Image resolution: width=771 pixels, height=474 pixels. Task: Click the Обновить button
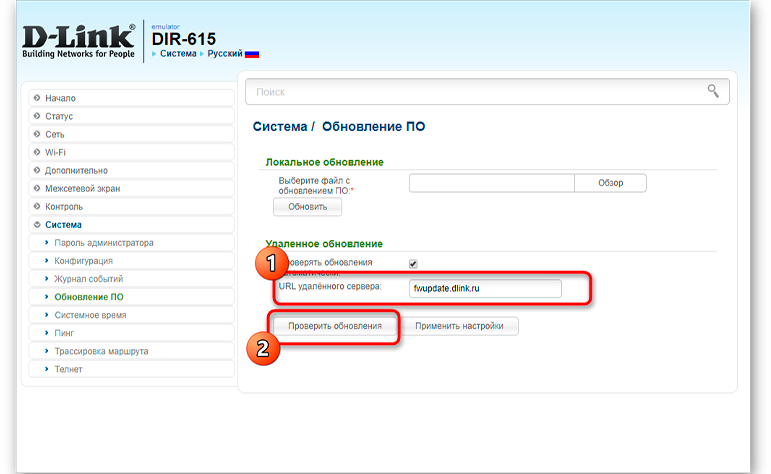click(307, 207)
